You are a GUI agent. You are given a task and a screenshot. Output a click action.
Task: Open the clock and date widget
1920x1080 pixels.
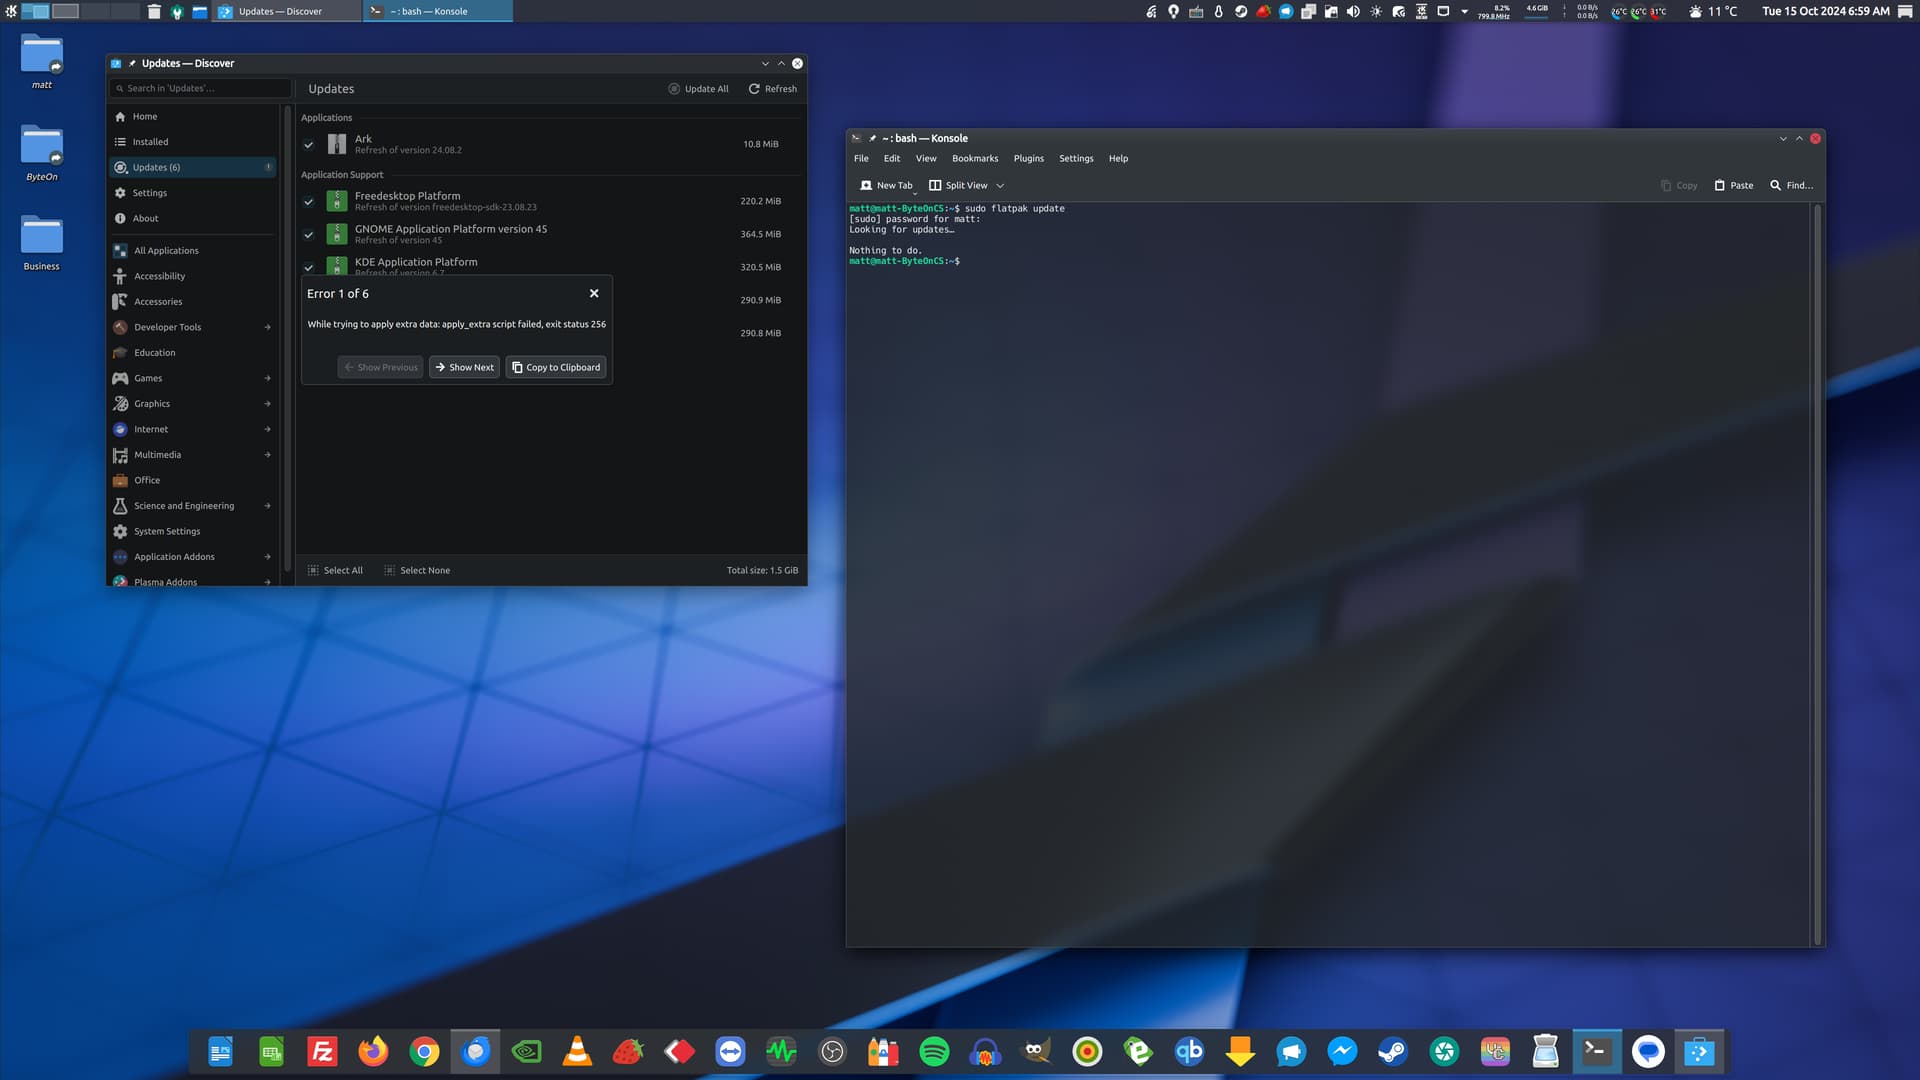(1825, 11)
